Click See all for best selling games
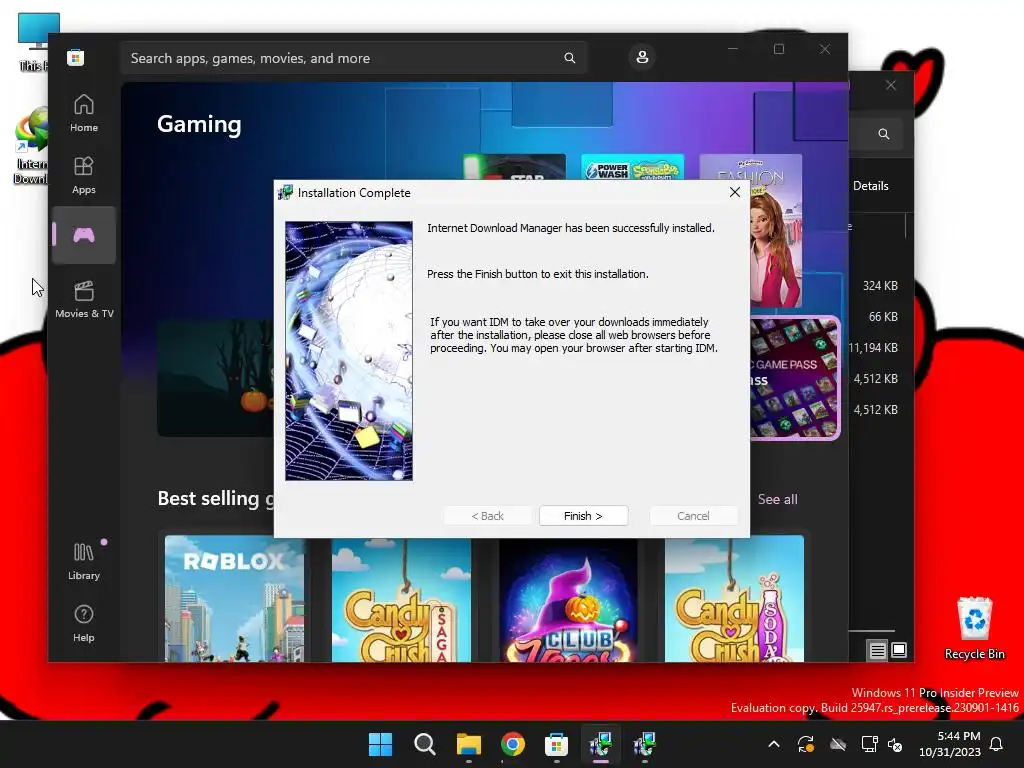Image resolution: width=1024 pixels, height=768 pixels. (x=777, y=500)
